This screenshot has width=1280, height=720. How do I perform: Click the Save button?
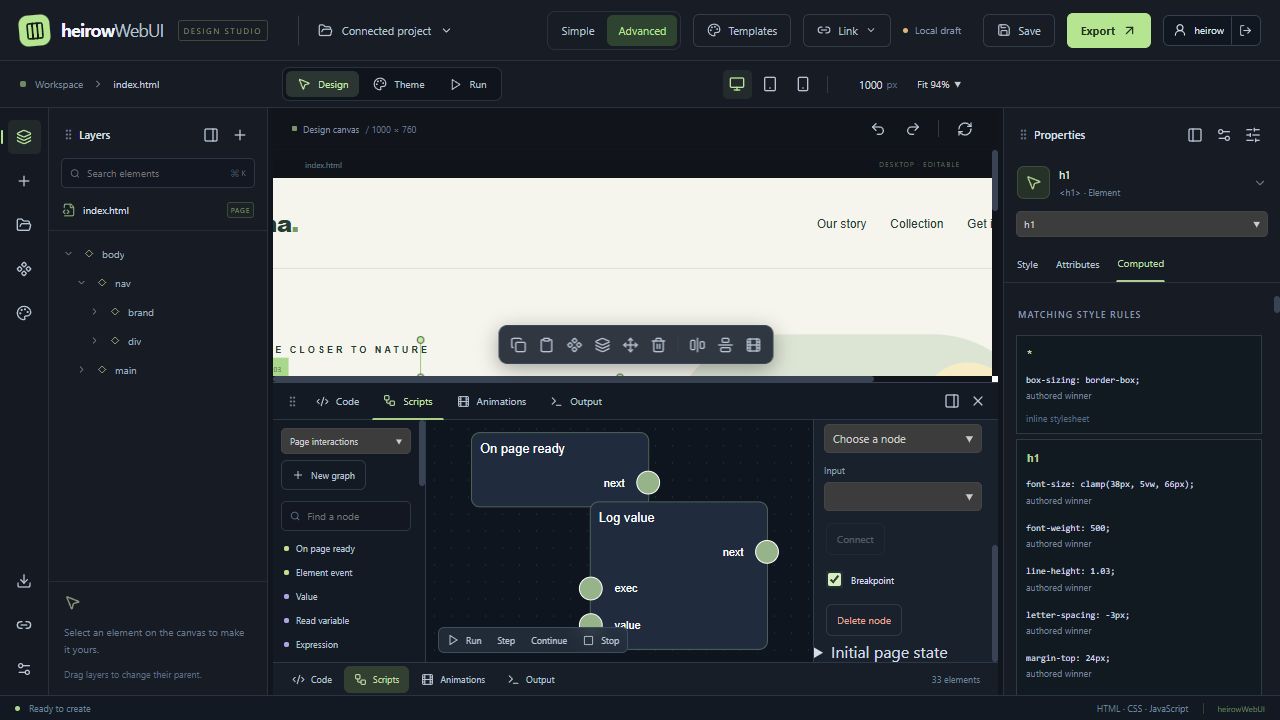click(1019, 31)
